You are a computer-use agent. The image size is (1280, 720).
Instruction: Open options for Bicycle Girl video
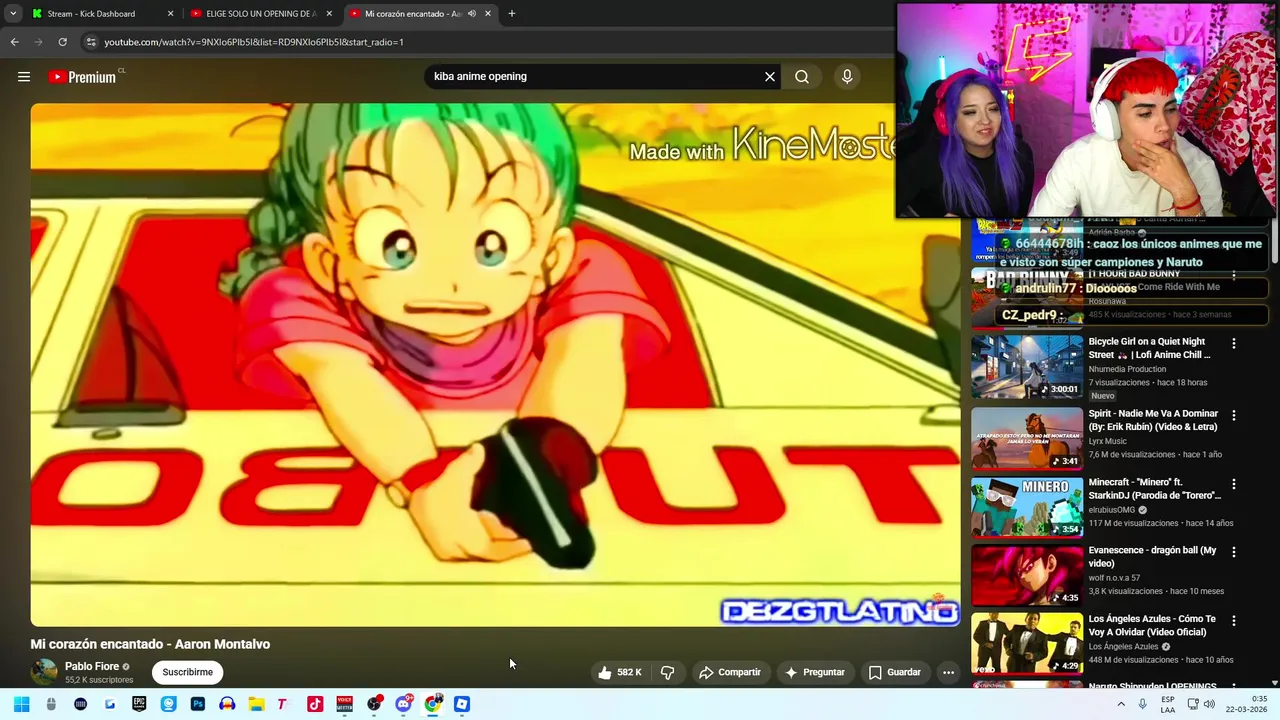(x=1234, y=343)
